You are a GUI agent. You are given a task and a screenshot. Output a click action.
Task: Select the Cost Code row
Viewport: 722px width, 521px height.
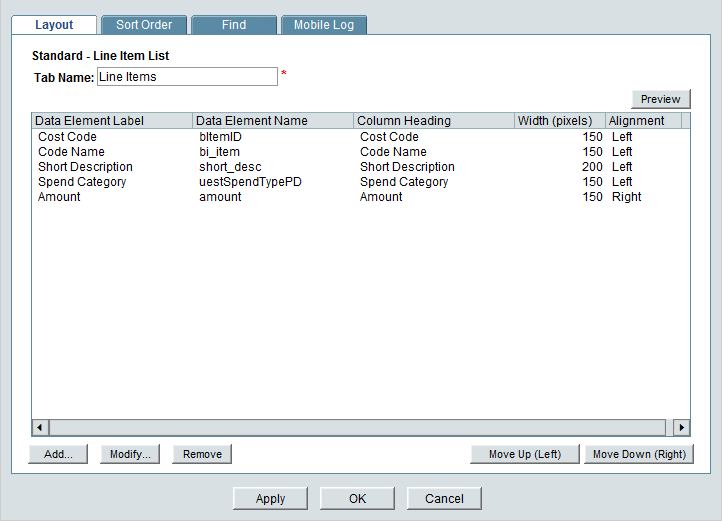(x=68, y=137)
